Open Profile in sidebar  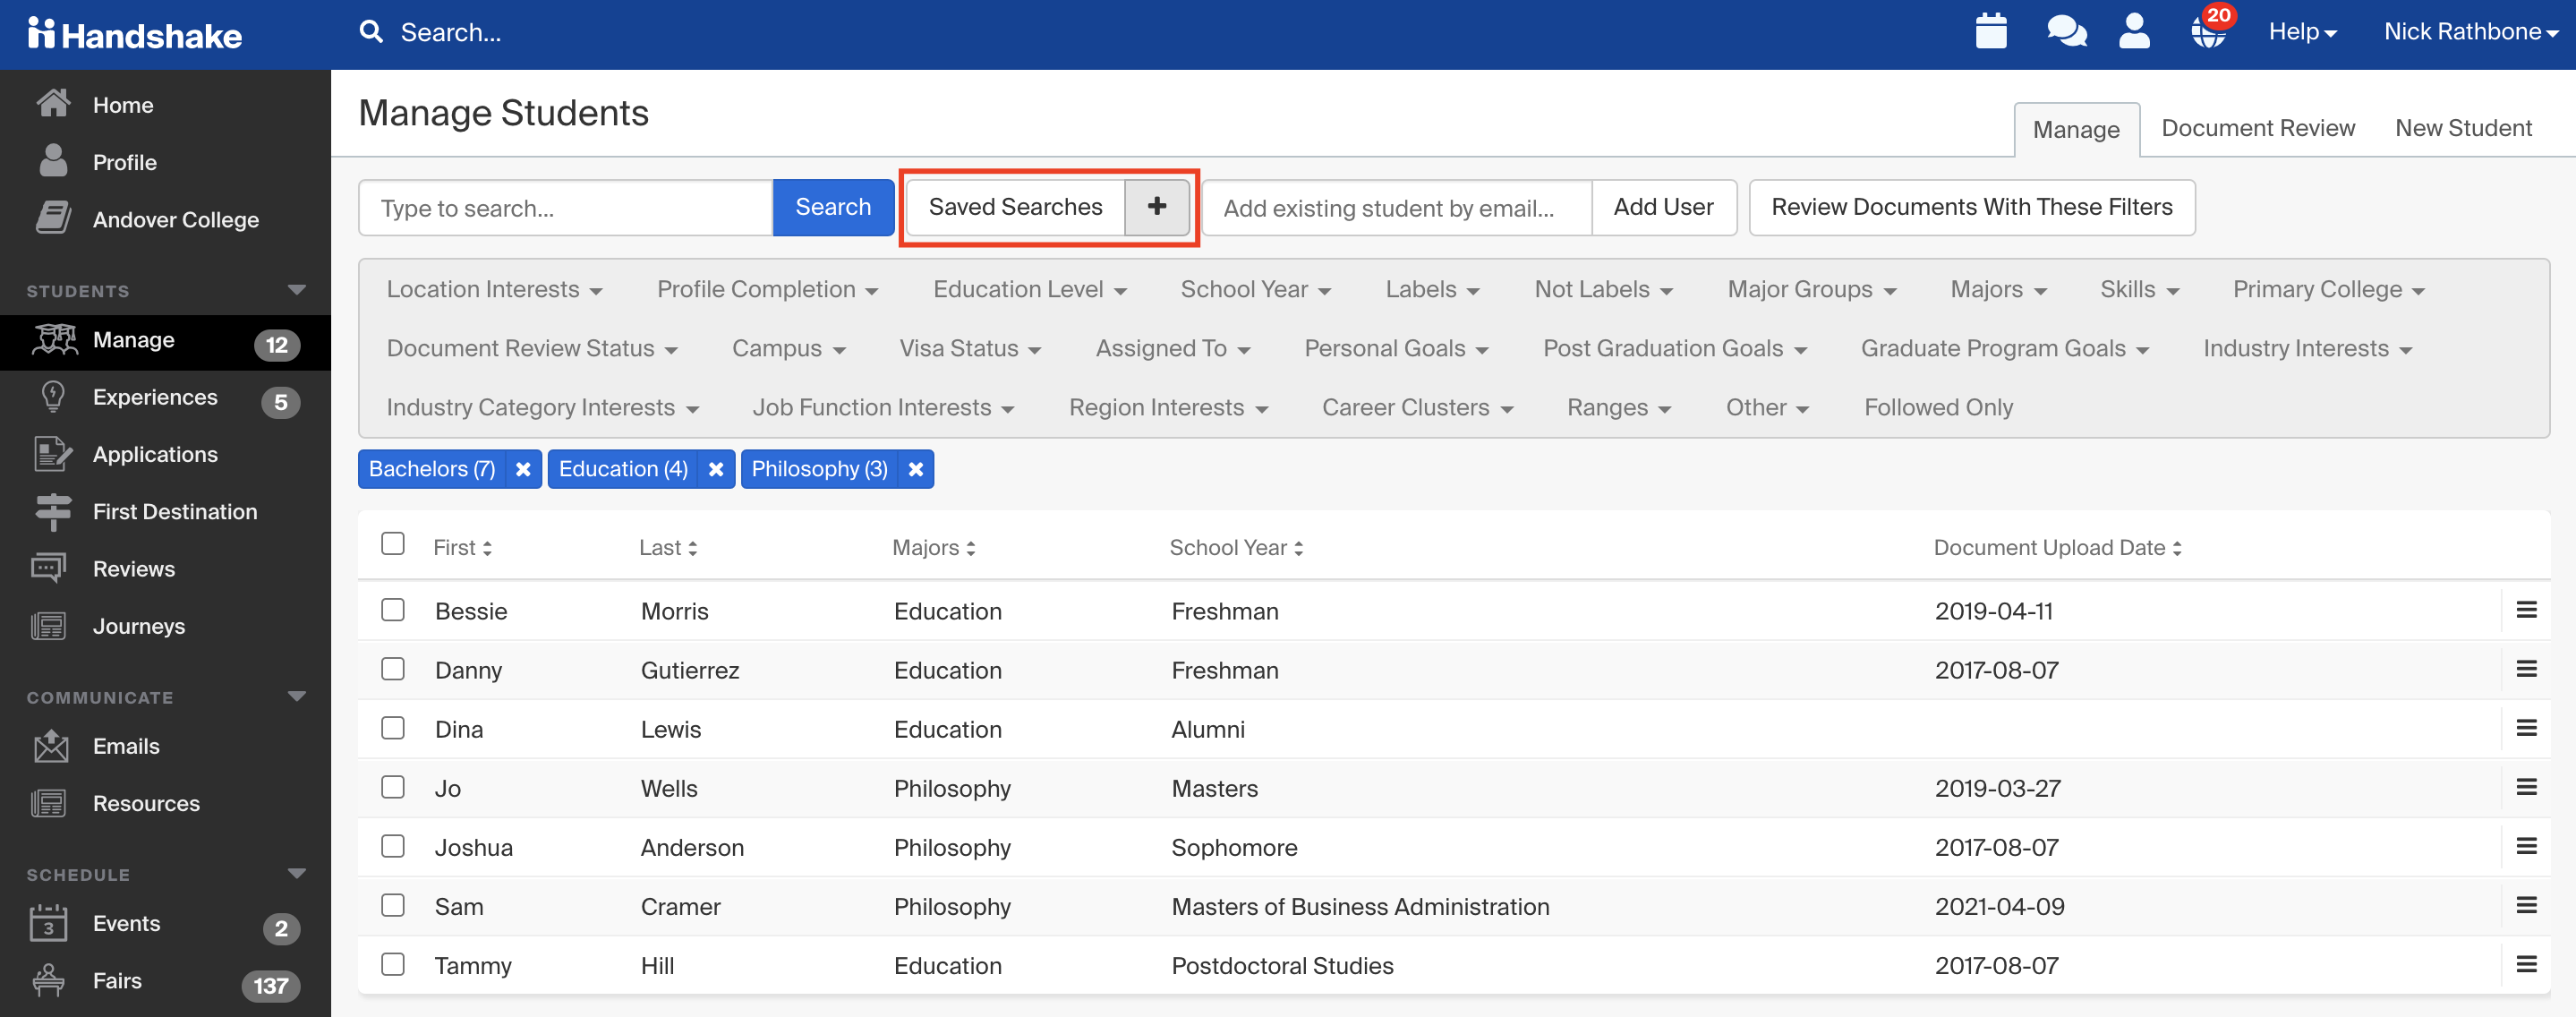pyautogui.click(x=165, y=162)
